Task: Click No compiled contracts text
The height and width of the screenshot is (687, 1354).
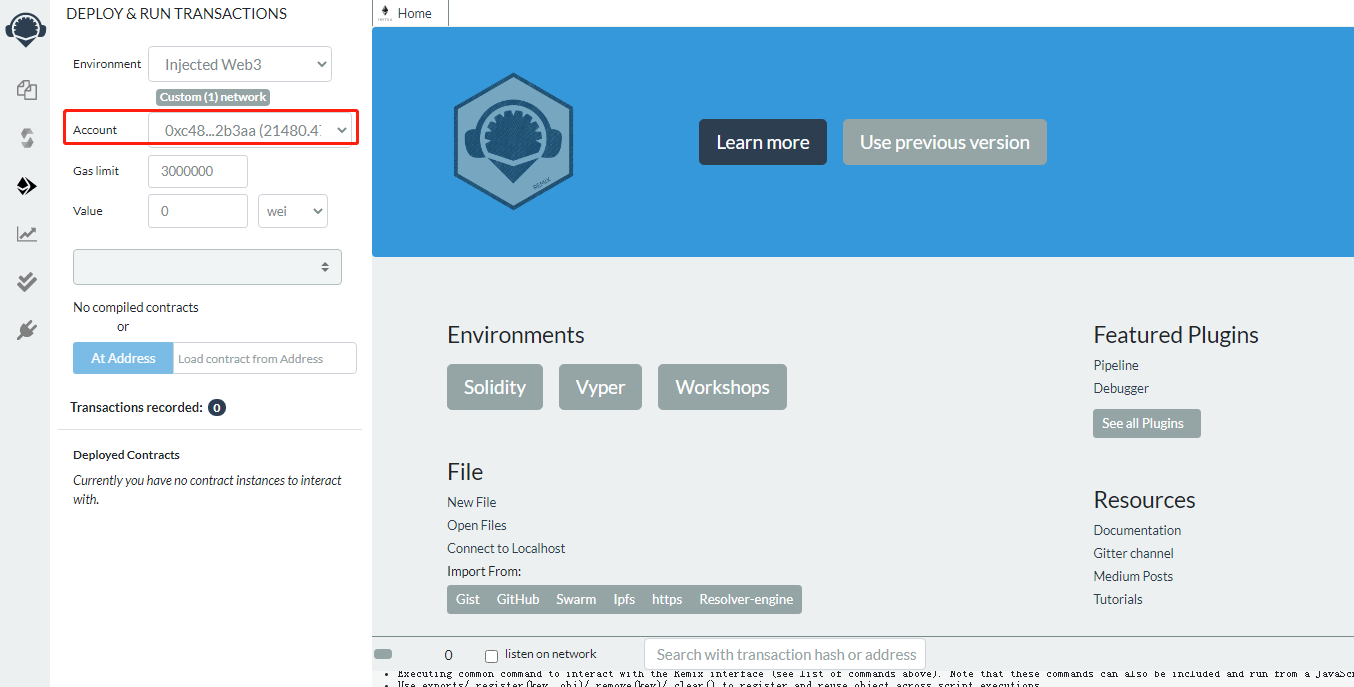Action: coord(136,307)
